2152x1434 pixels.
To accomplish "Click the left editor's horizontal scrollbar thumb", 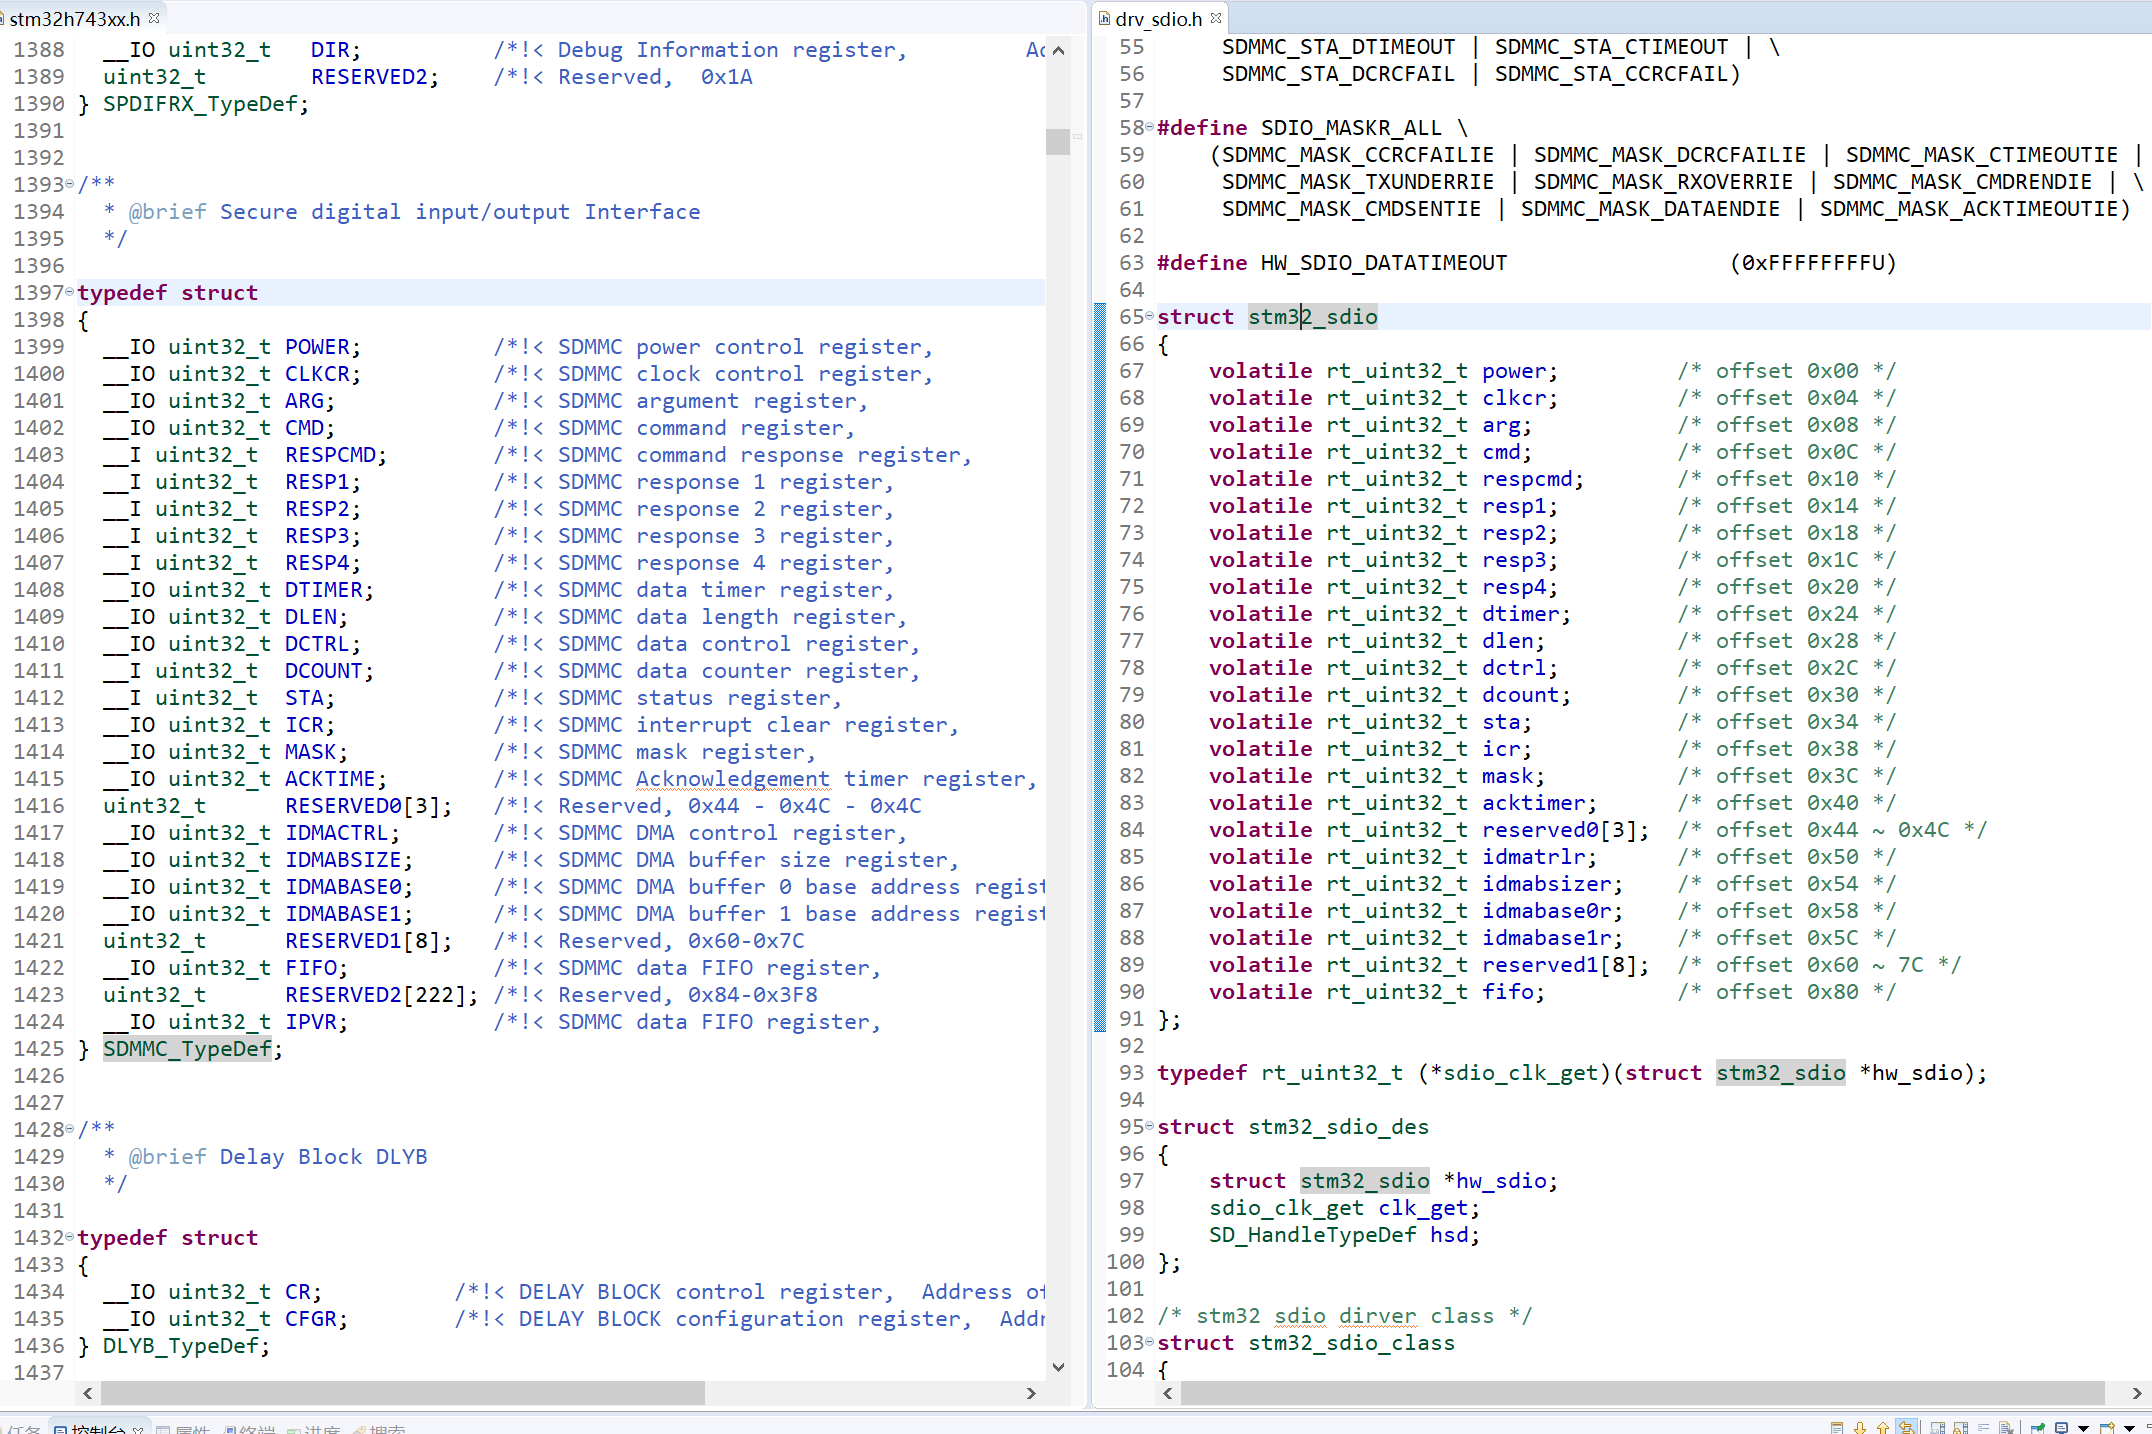I will click(402, 1392).
